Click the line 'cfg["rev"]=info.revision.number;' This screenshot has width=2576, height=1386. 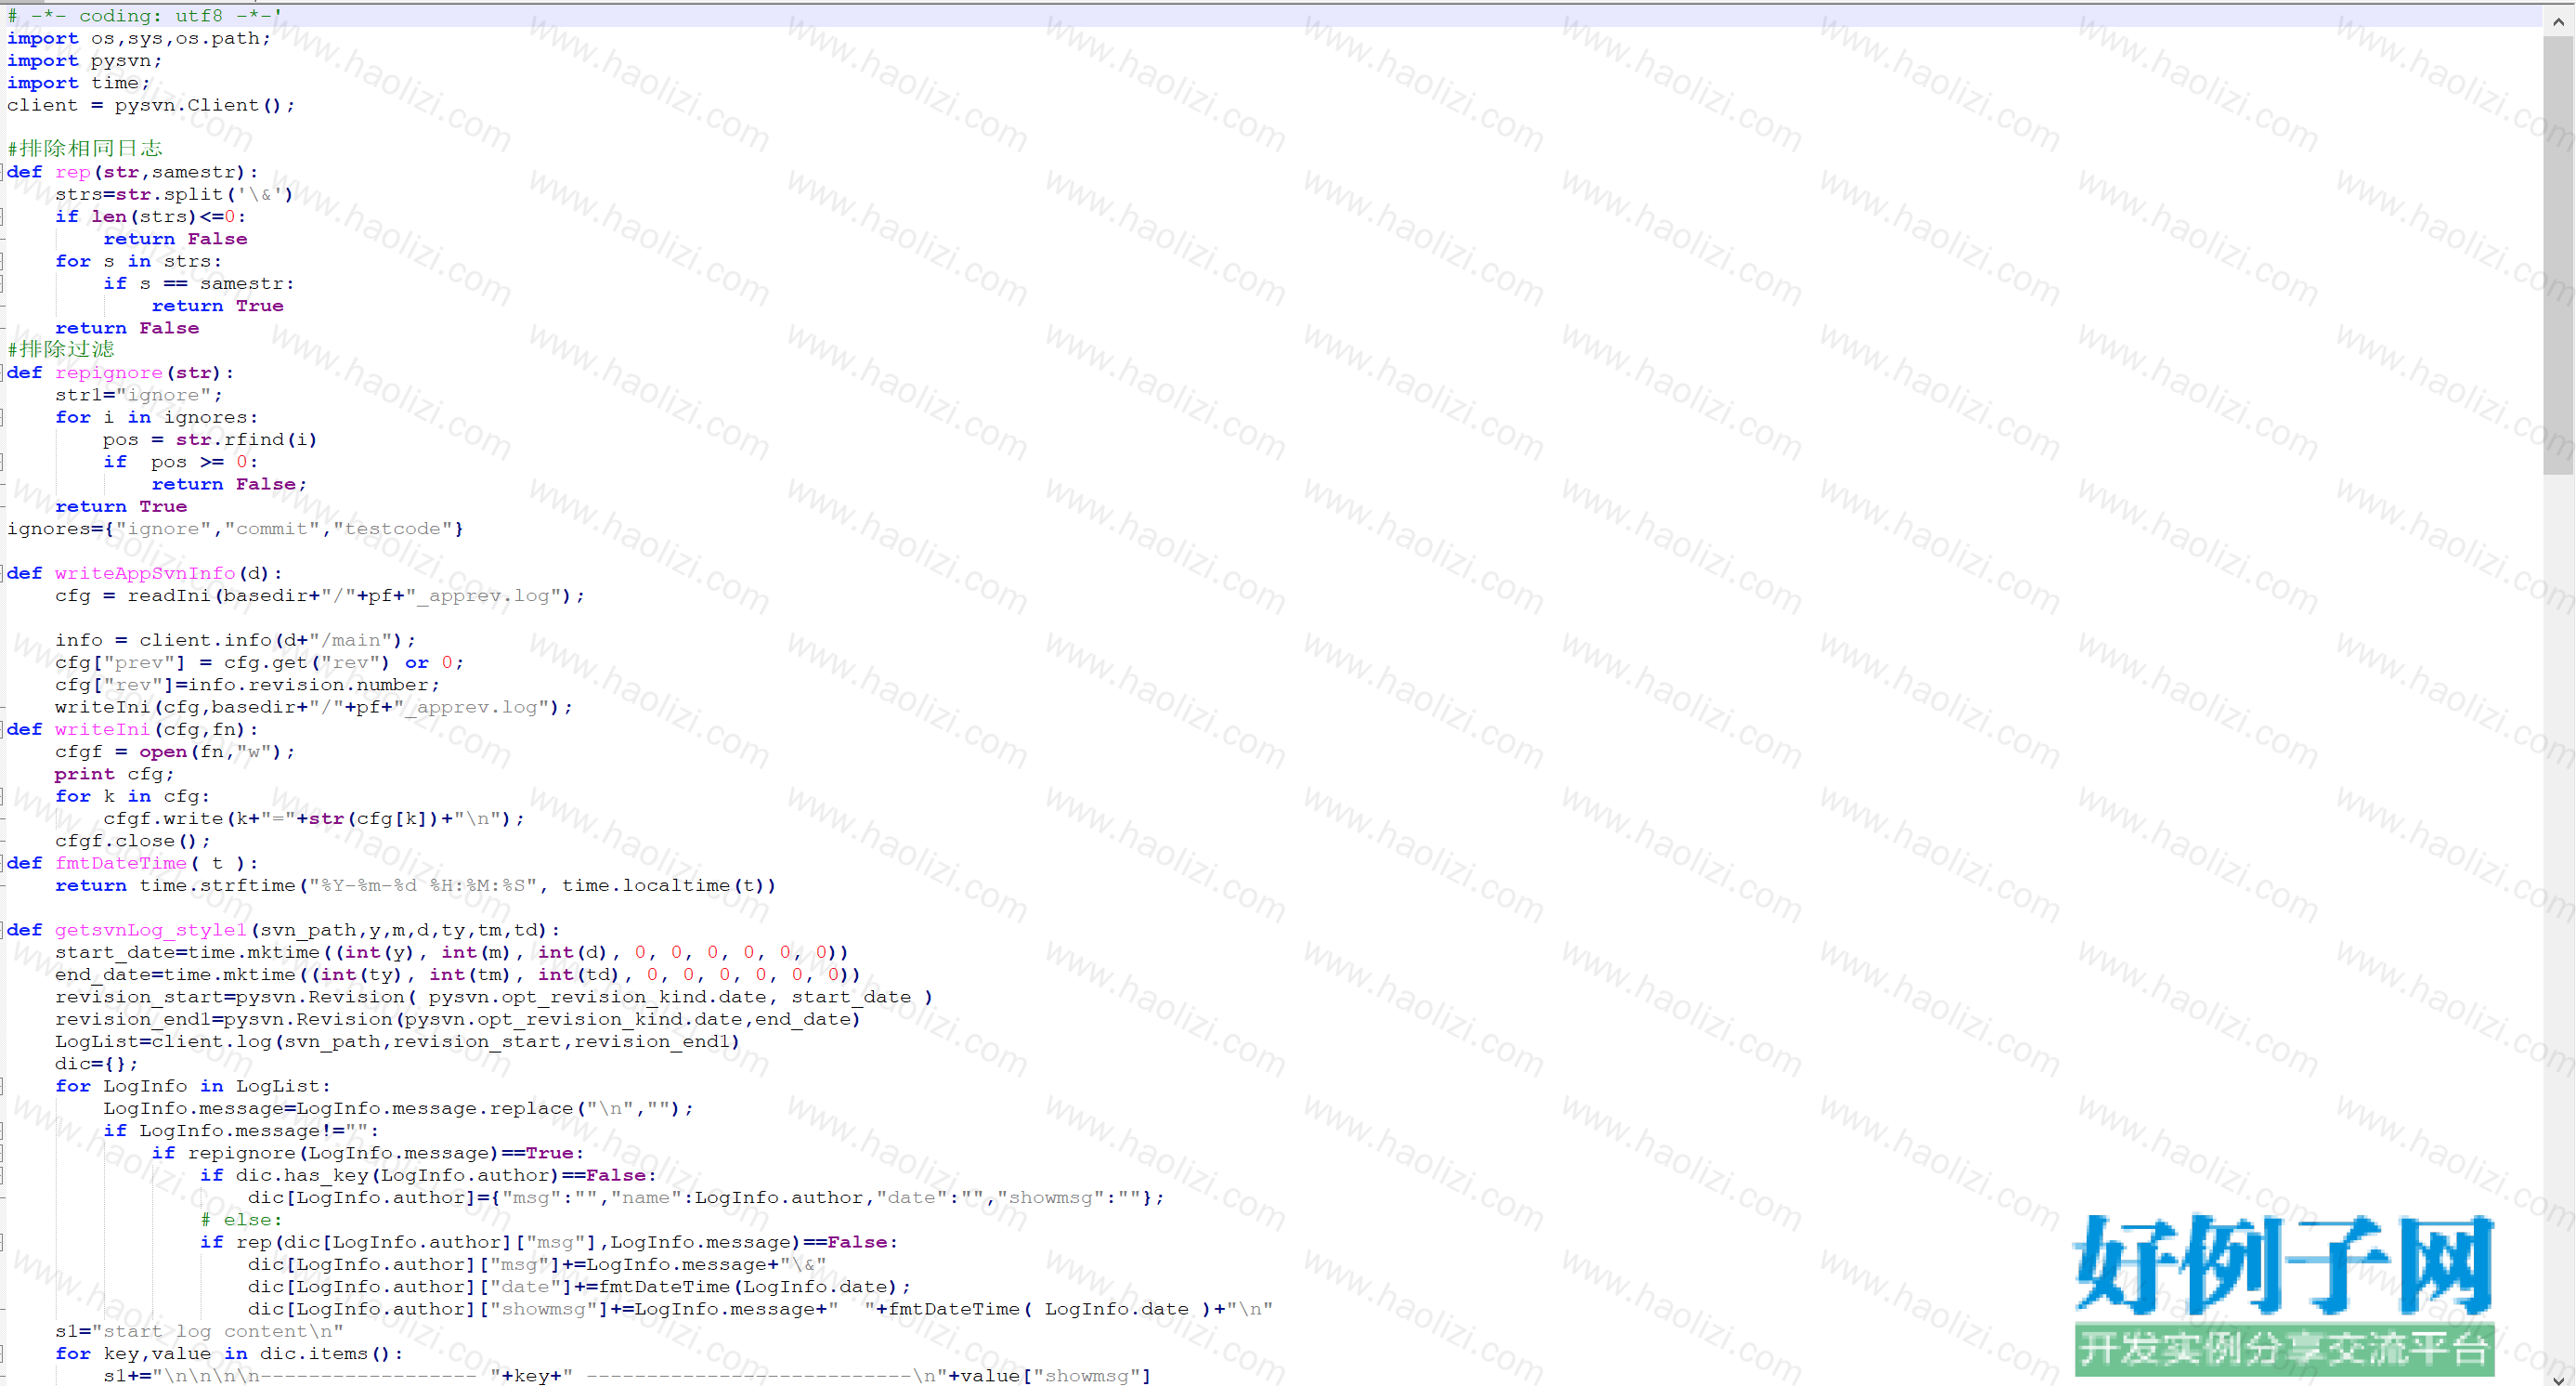coord(247,685)
